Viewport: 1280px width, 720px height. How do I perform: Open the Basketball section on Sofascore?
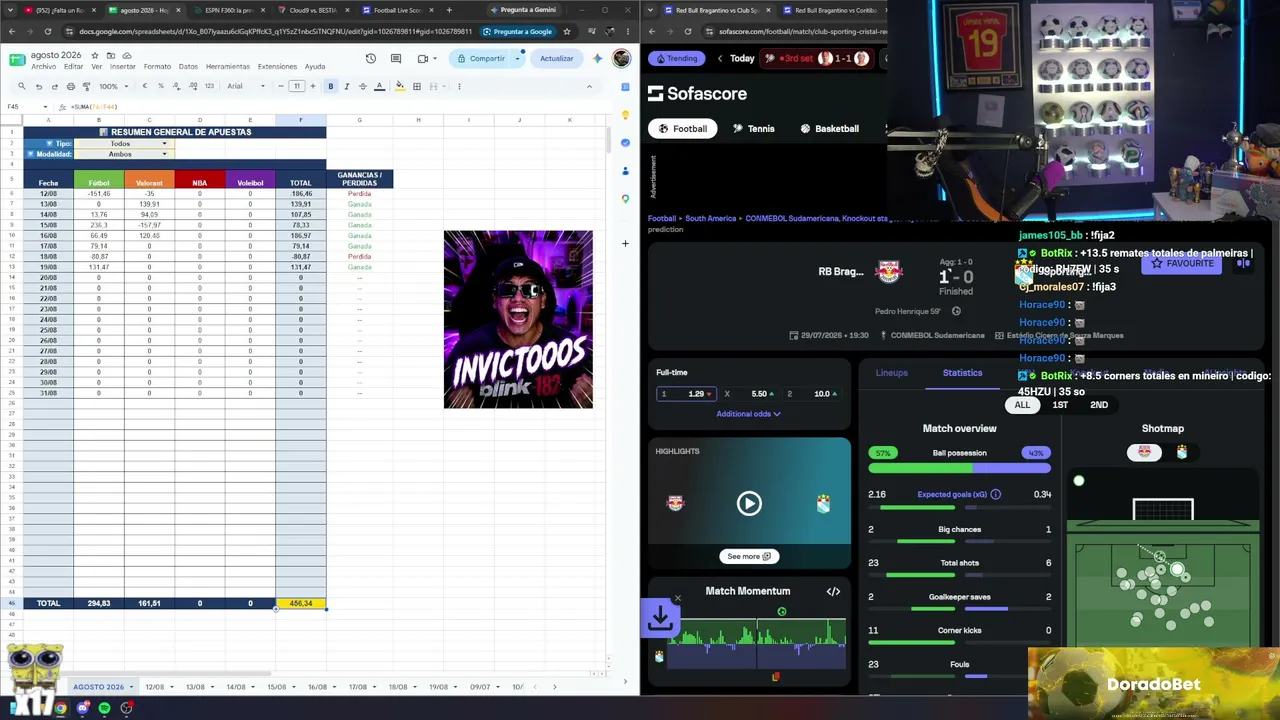pyautogui.click(x=829, y=128)
